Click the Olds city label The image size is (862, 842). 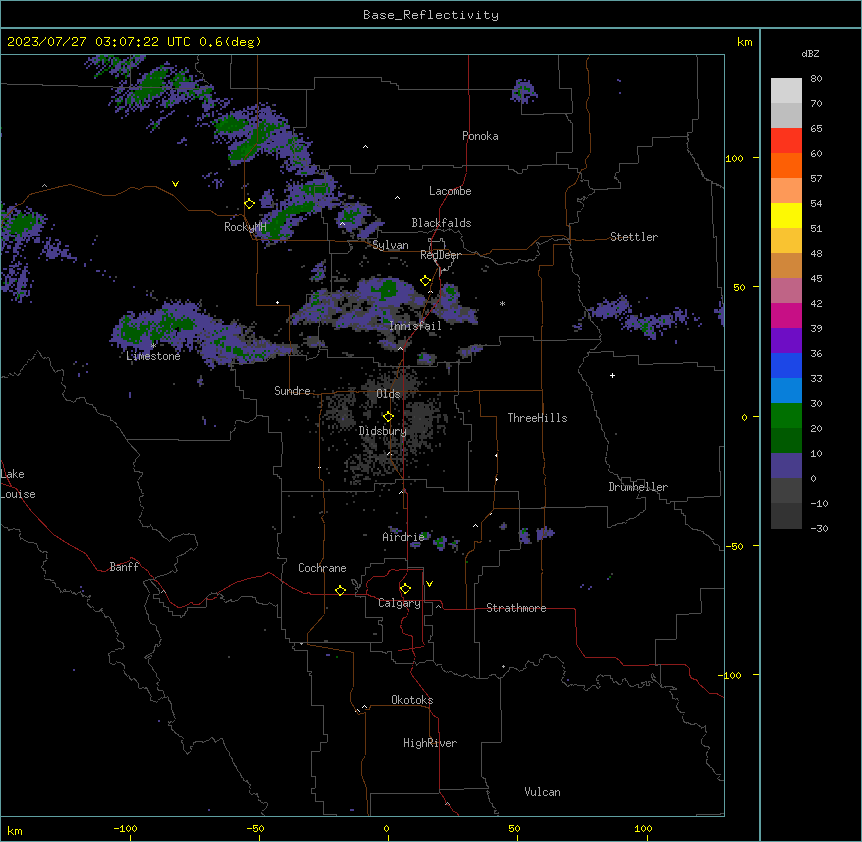[x=388, y=394]
